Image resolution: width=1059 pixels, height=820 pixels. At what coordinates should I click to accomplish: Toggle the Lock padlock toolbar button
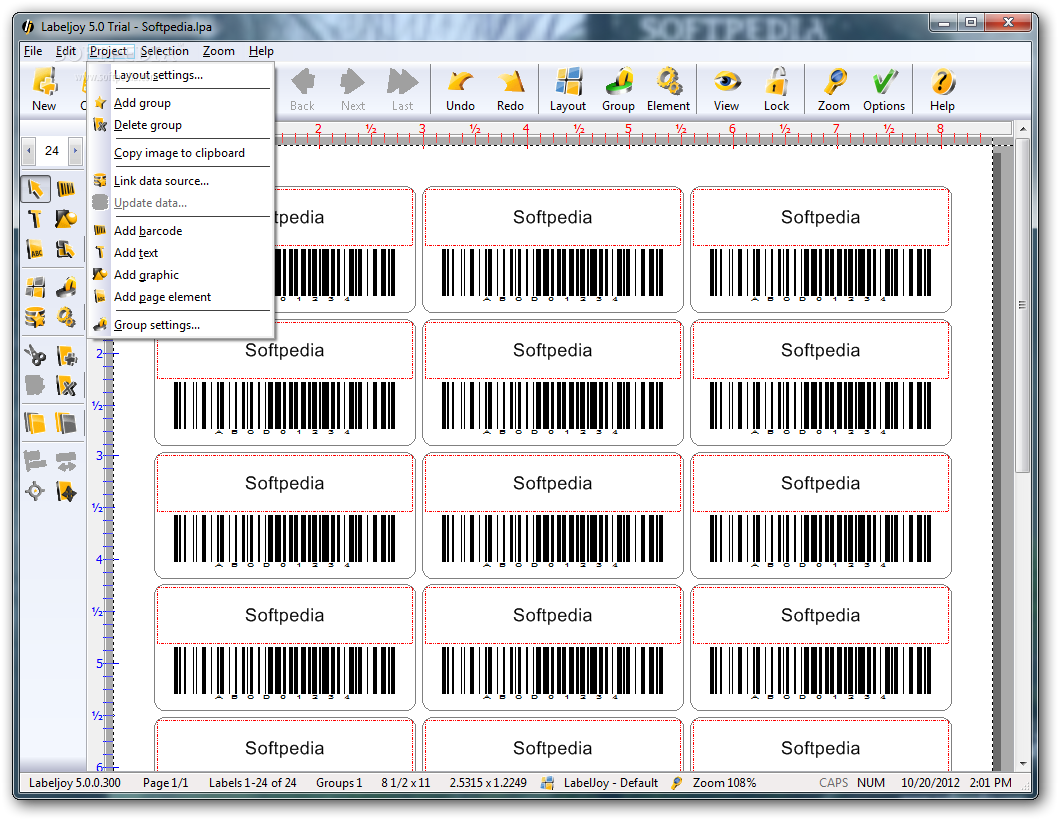[777, 89]
